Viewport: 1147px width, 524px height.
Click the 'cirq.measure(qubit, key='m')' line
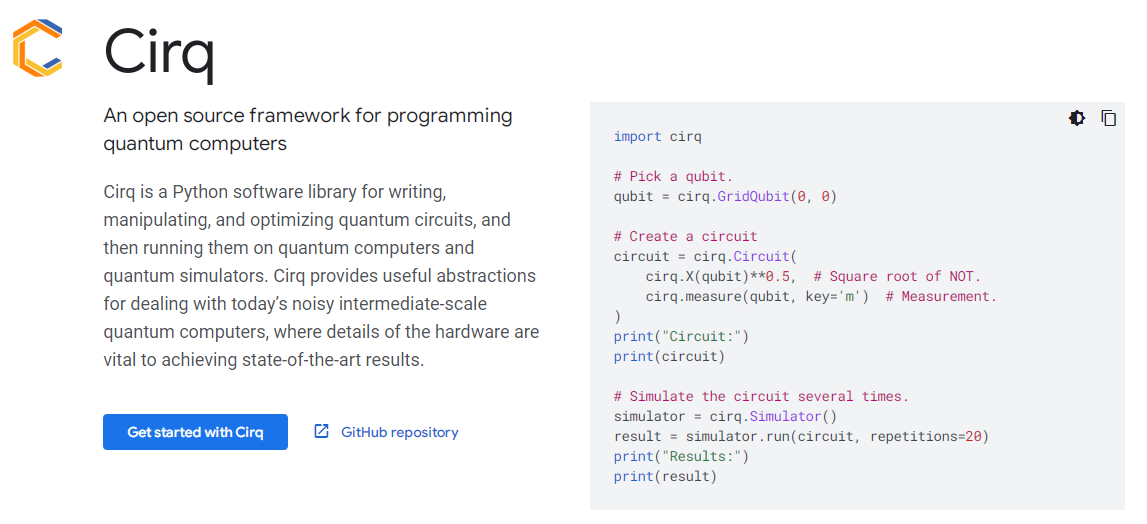tap(821, 296)
